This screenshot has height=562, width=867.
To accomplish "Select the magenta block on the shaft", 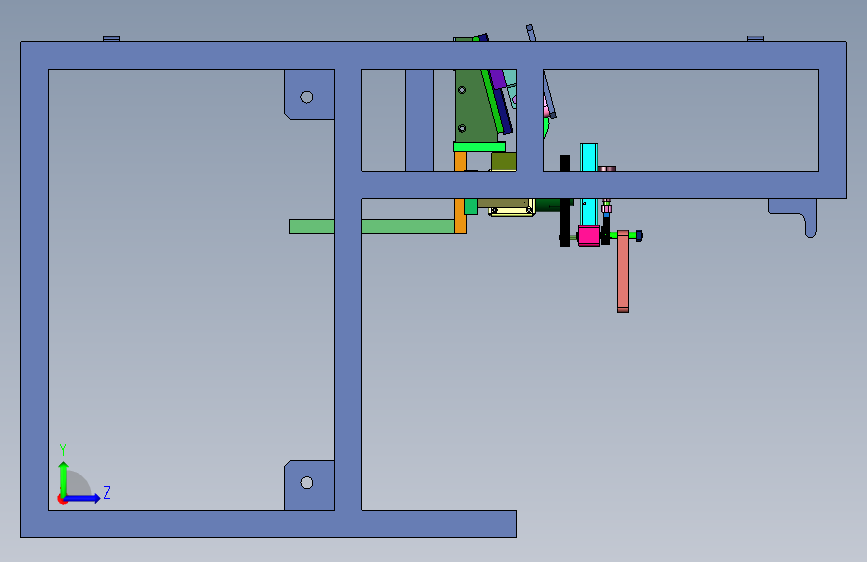I will coord(589,236).
